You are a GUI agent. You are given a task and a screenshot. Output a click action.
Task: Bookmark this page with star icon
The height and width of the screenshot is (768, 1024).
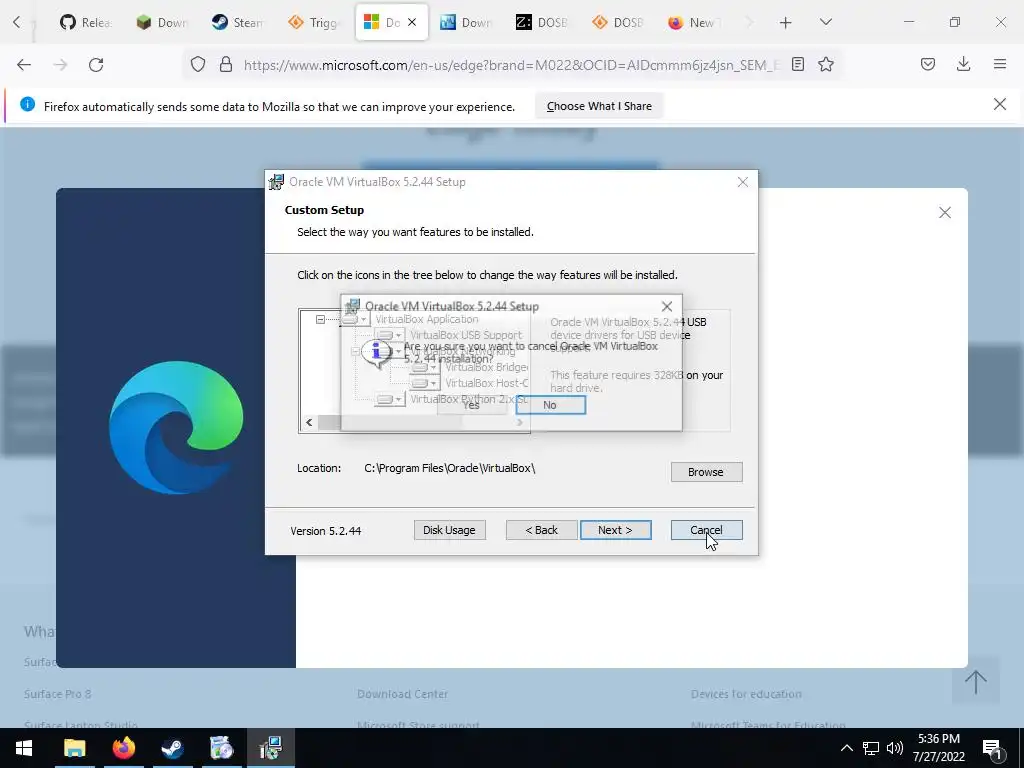[x=826, y=64]
